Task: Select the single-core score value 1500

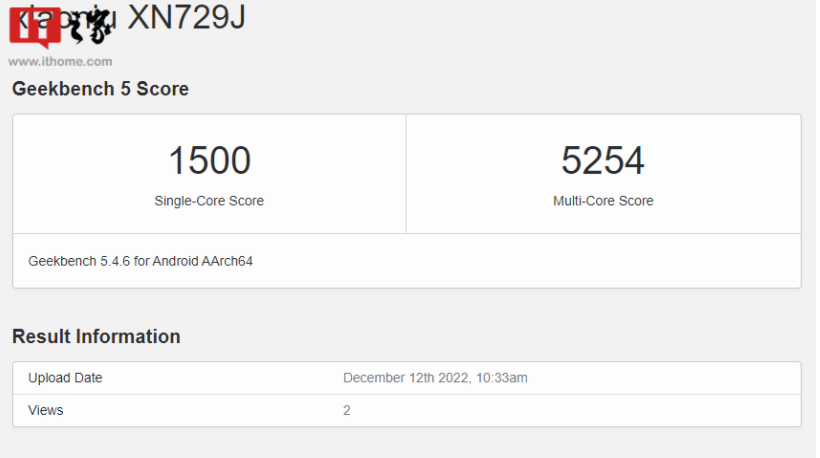Action: pos(210,160)
